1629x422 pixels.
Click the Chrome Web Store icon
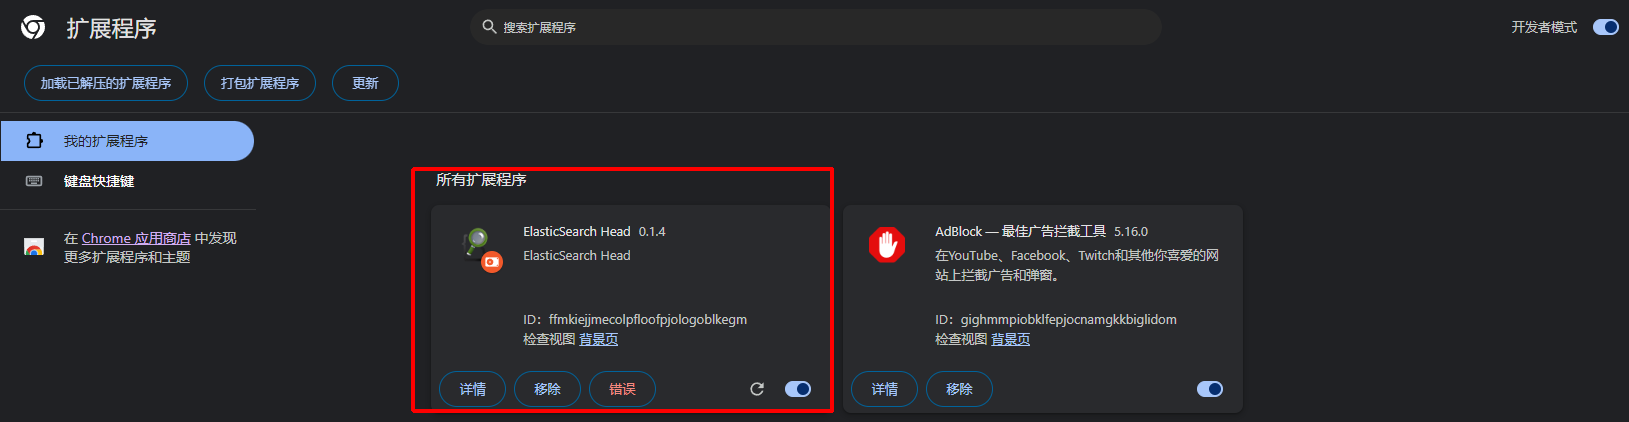click(34, 247)
